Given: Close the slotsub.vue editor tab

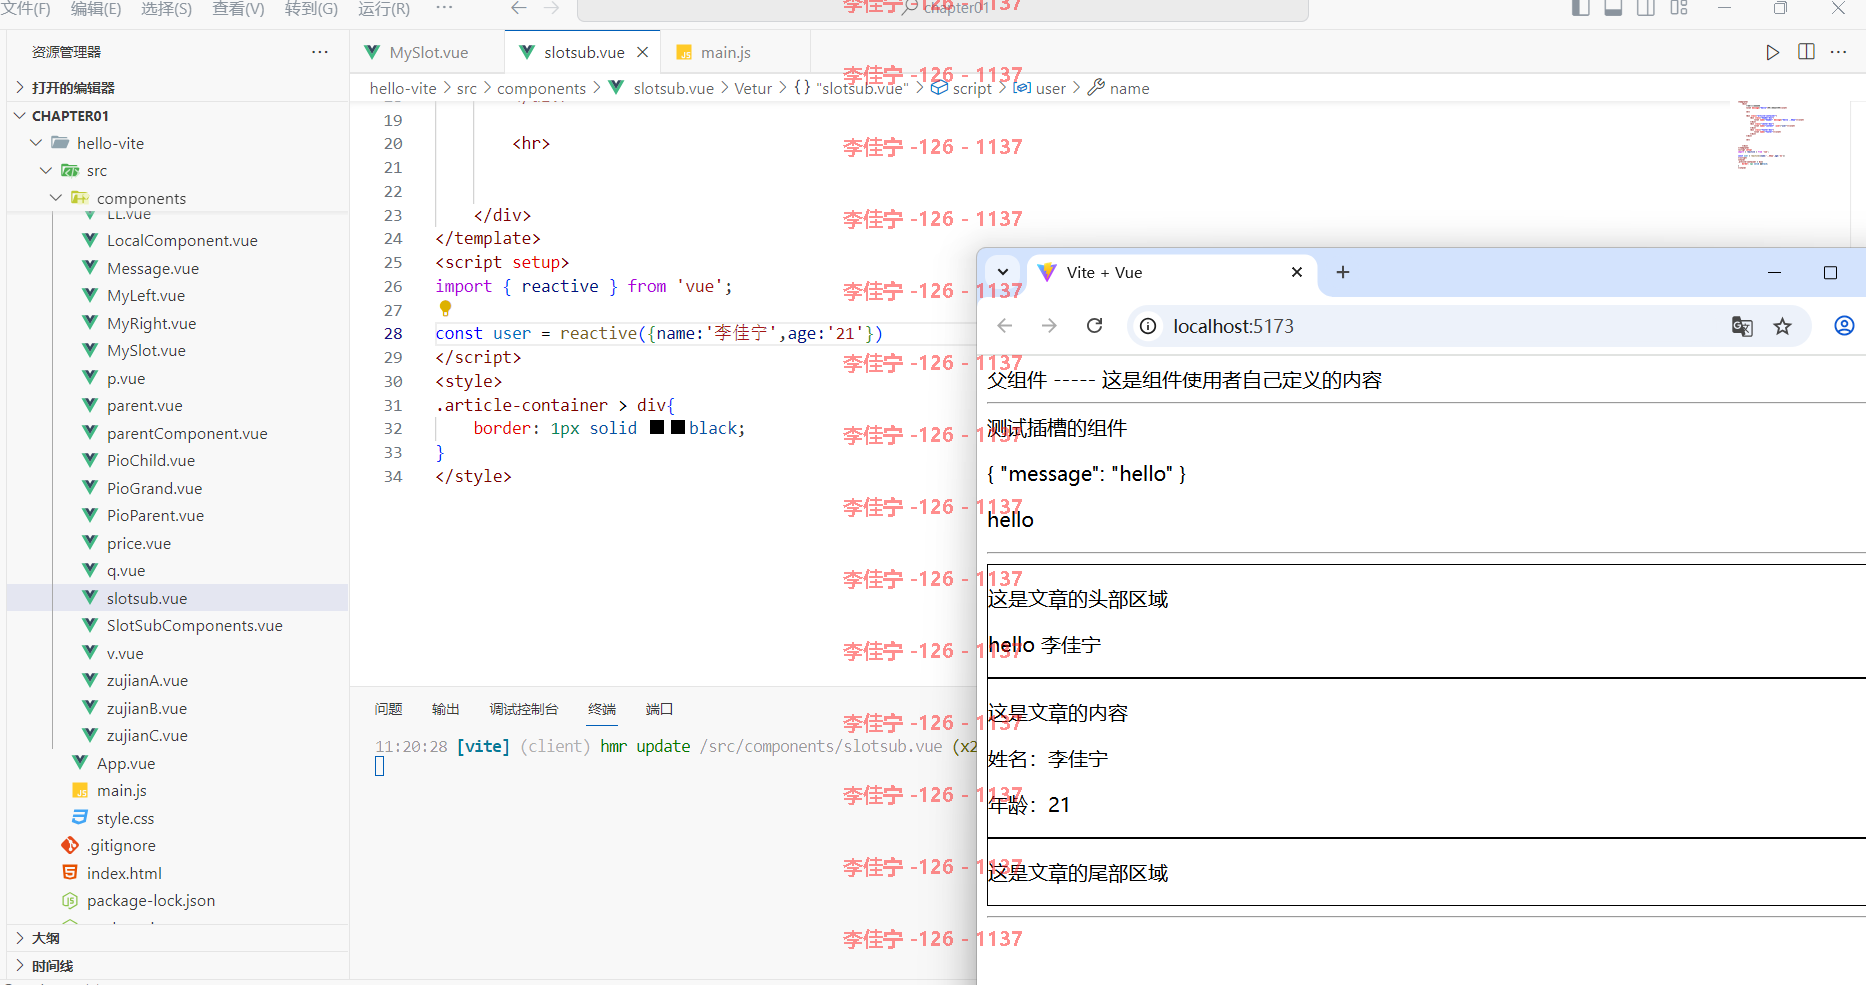Looking at the screenshot, I should [x=643, y=52].
